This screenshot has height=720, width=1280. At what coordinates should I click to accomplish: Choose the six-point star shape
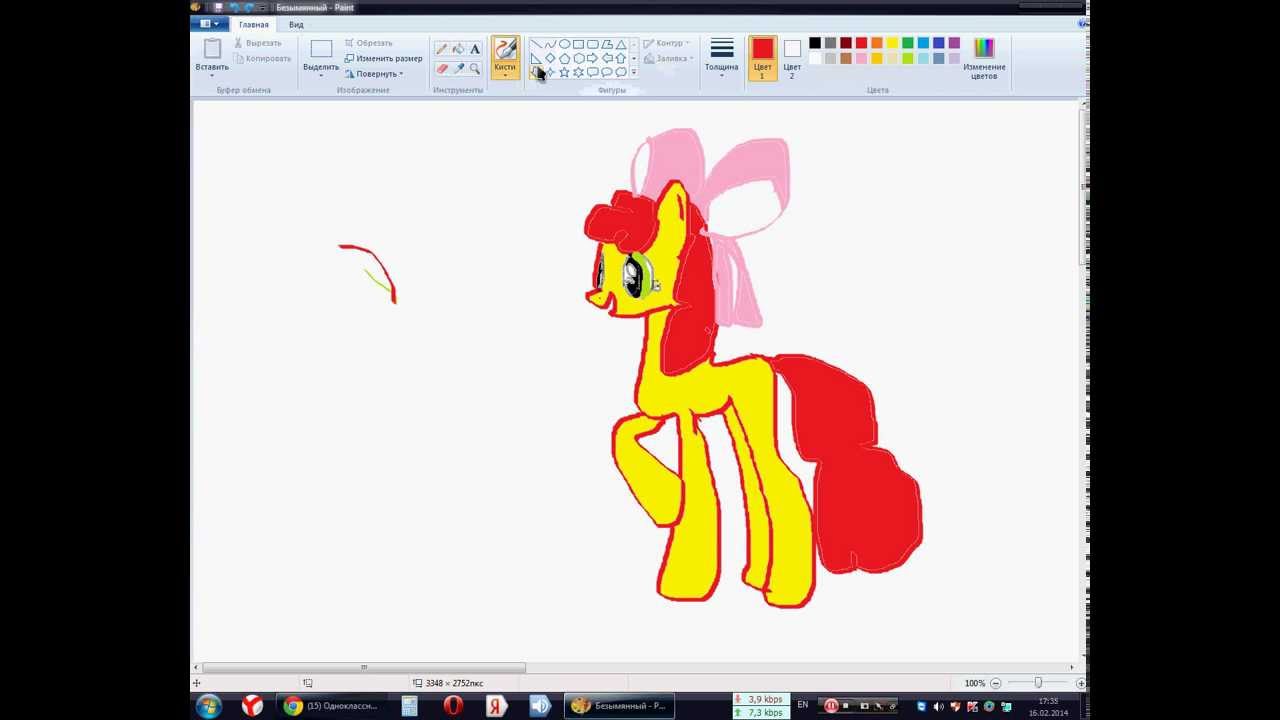pos(578,72)
